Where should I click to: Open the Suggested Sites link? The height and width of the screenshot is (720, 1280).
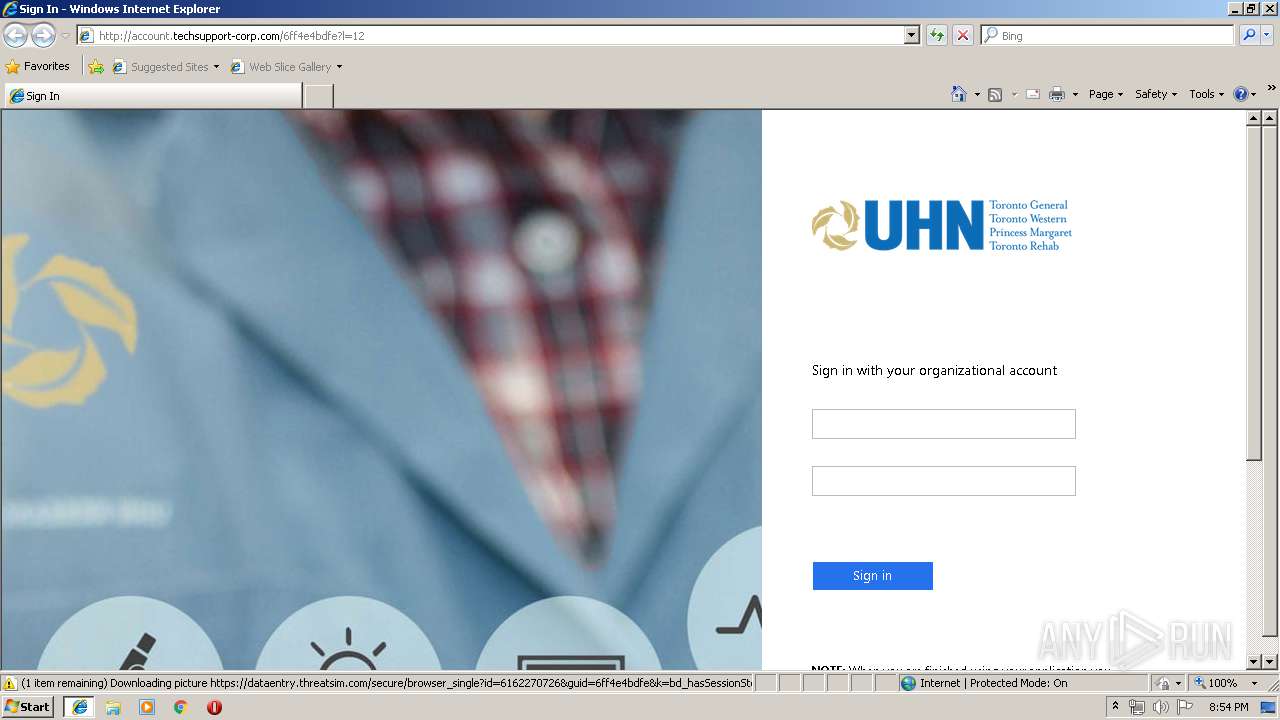(165, 67)
